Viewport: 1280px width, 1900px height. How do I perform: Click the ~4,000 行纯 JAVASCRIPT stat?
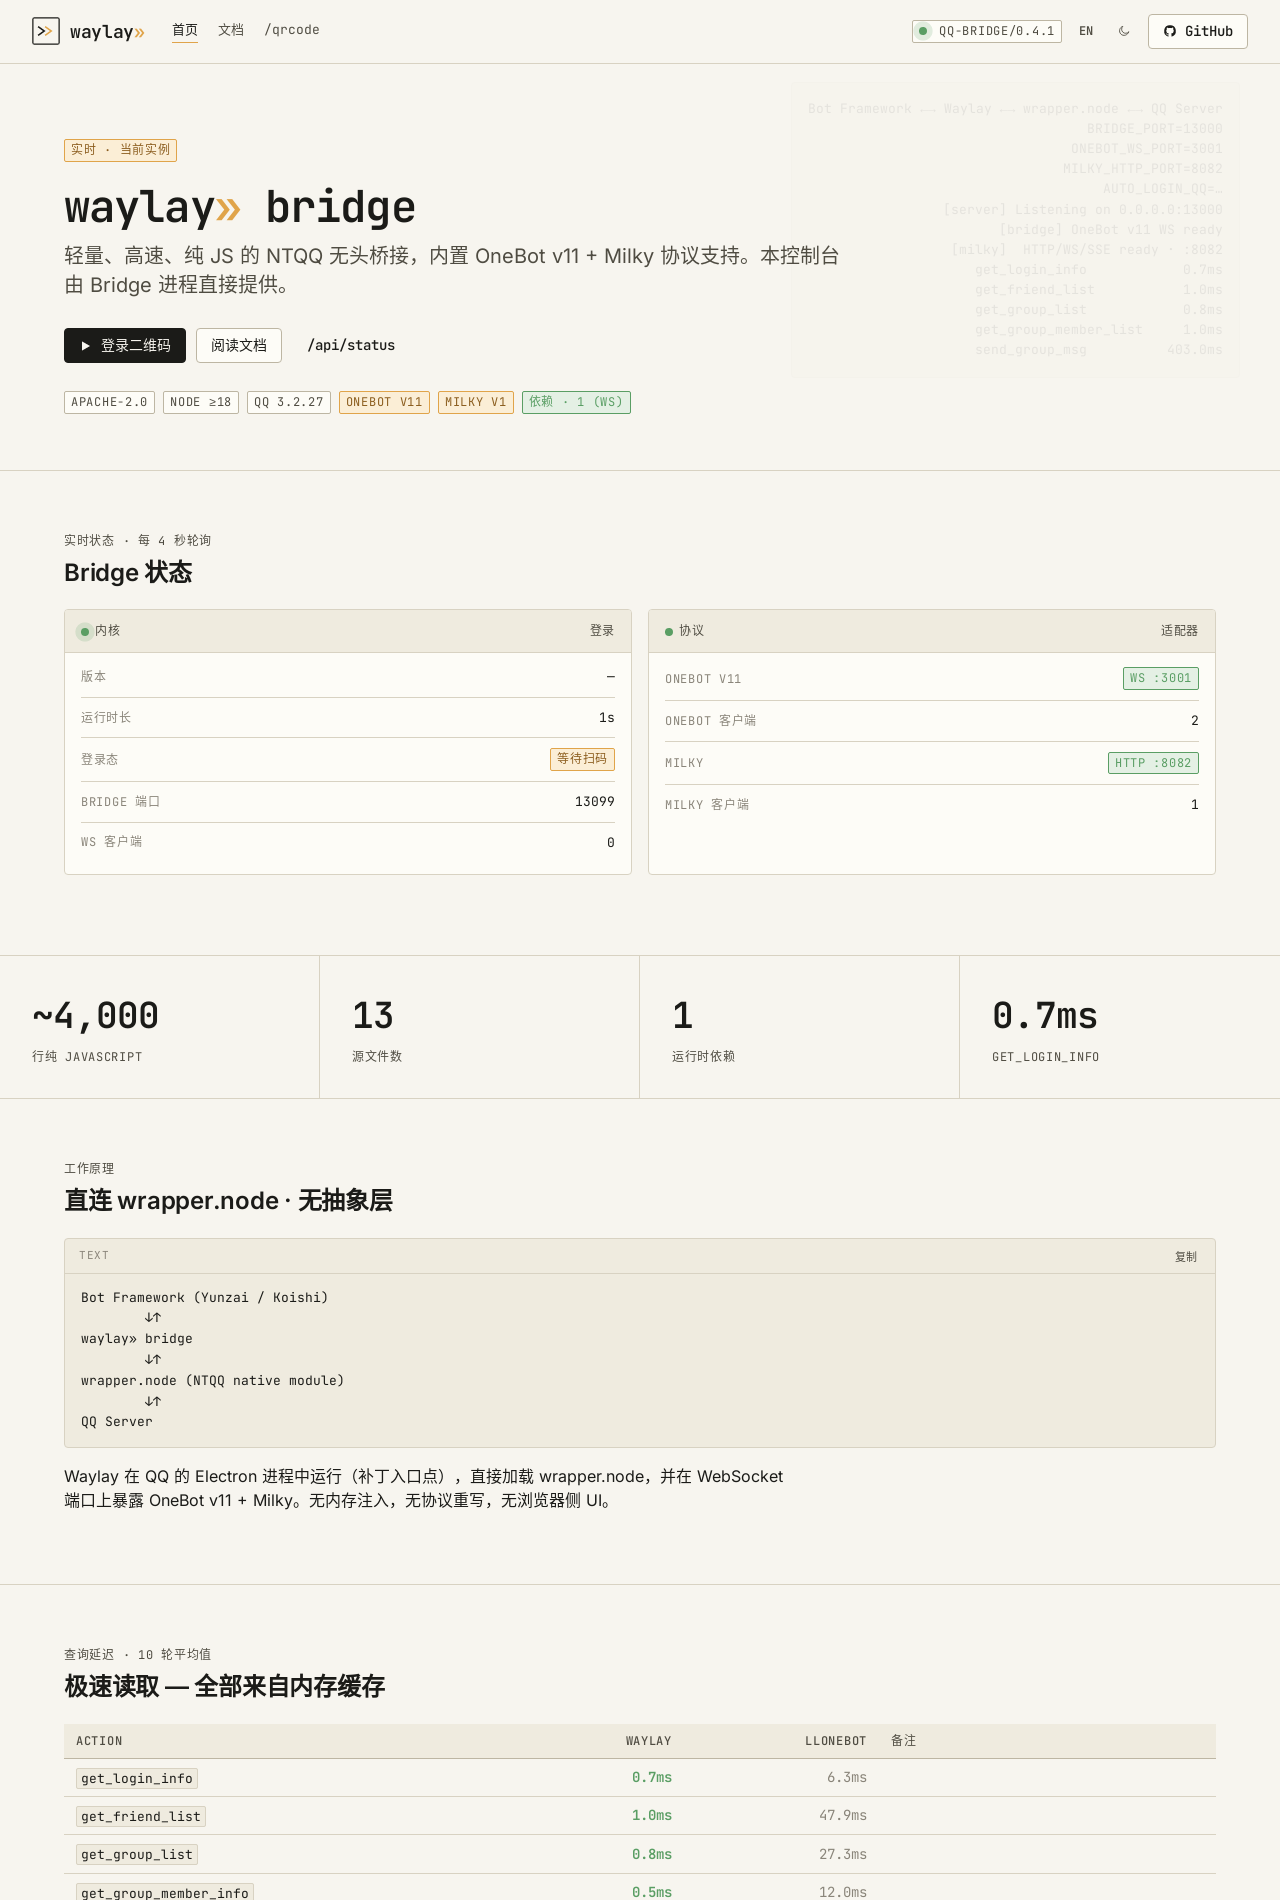point(160,1027)
